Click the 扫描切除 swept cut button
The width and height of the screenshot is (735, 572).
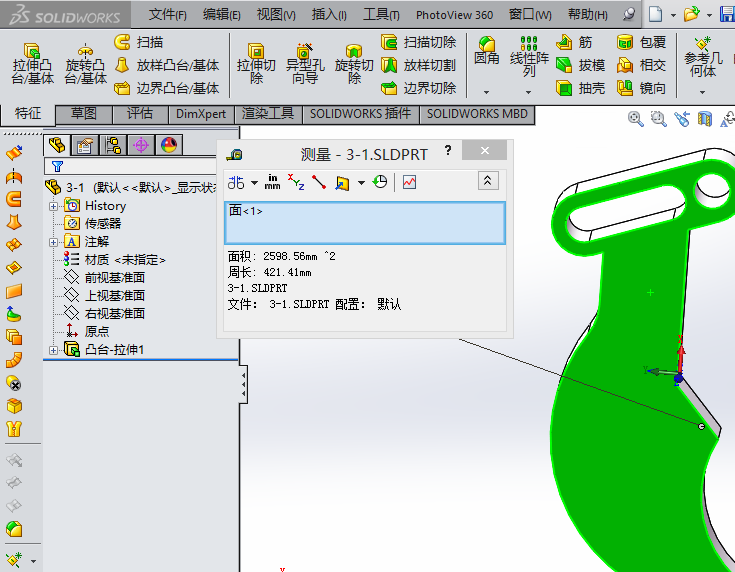click(x=418, y=42)
